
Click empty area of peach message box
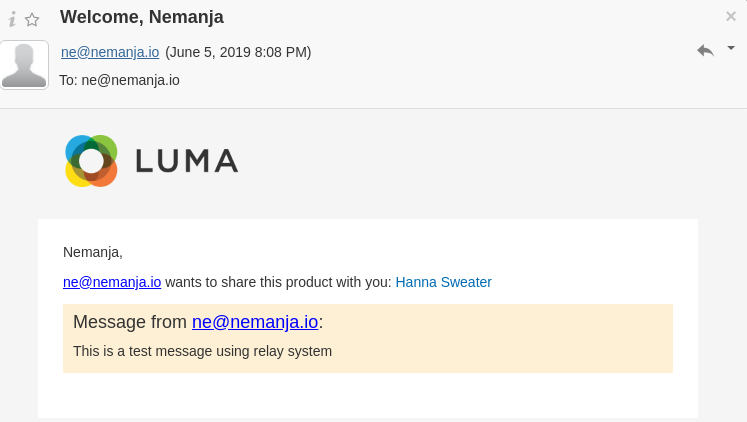(x=520, y=340)
